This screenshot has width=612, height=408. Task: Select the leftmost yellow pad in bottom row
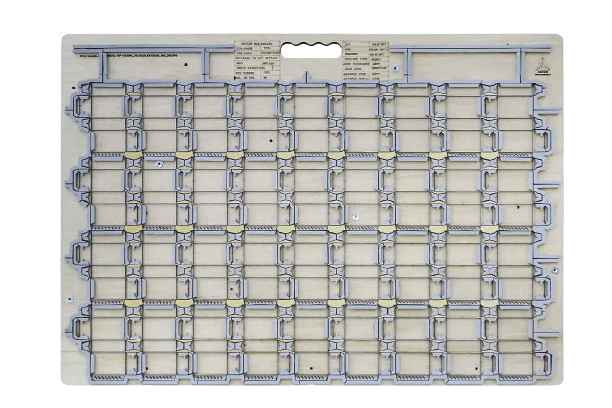click(x=133, y=302)
